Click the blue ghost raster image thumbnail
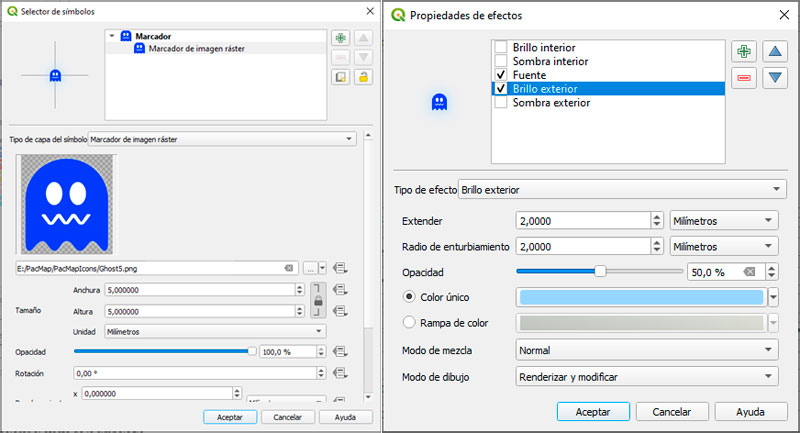800x433 pixels. tap(67, 205)
